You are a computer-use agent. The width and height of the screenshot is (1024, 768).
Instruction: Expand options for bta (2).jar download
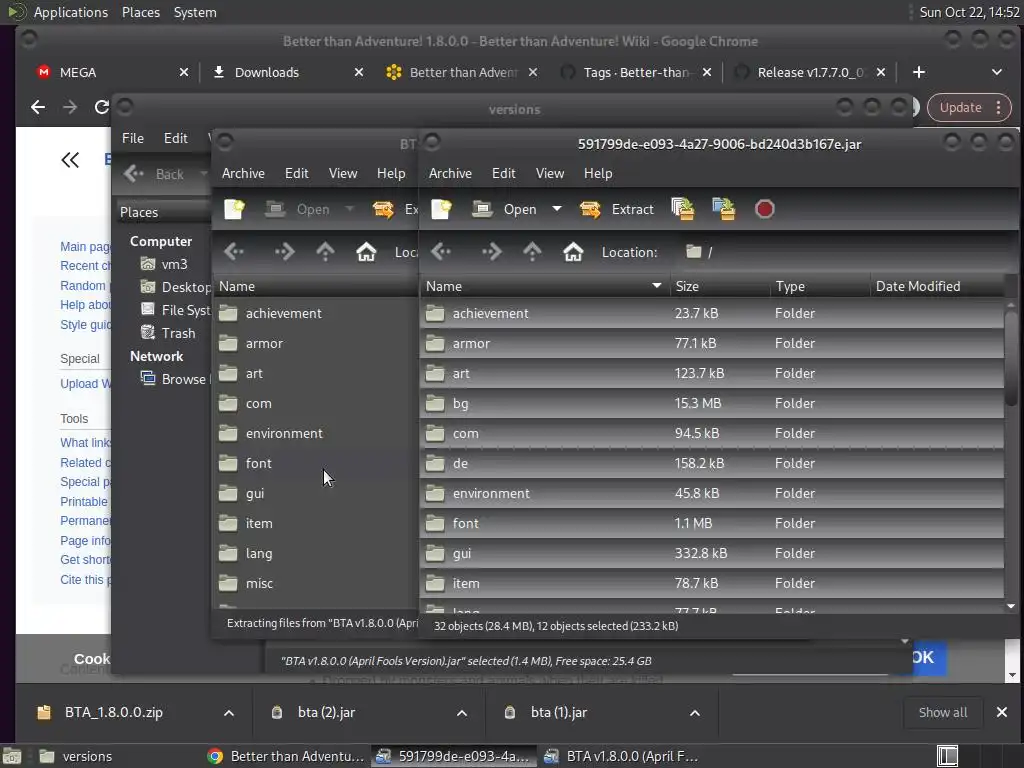click(x=462, y=713)
